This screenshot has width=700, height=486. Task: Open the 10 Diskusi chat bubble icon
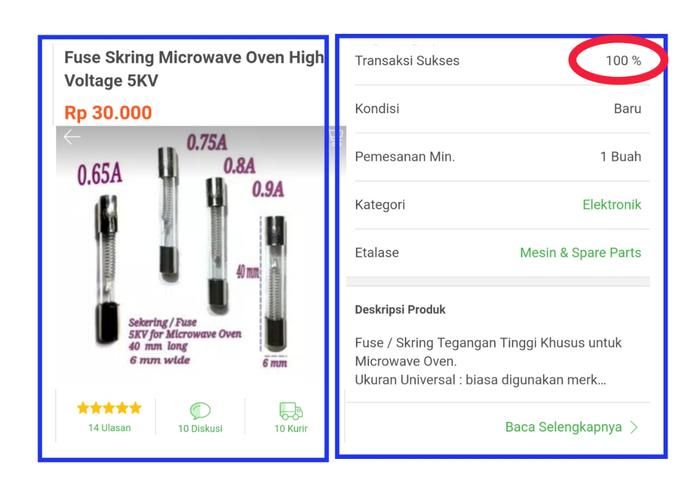pos(200,410)
